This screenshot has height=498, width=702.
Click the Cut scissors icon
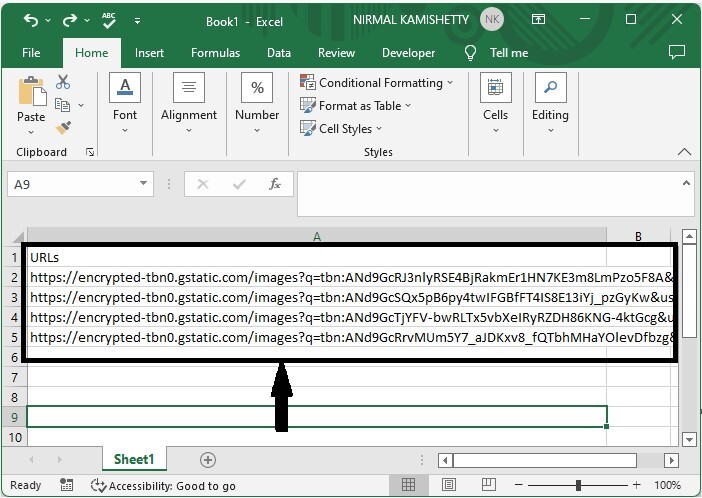[x=64, y=83]
